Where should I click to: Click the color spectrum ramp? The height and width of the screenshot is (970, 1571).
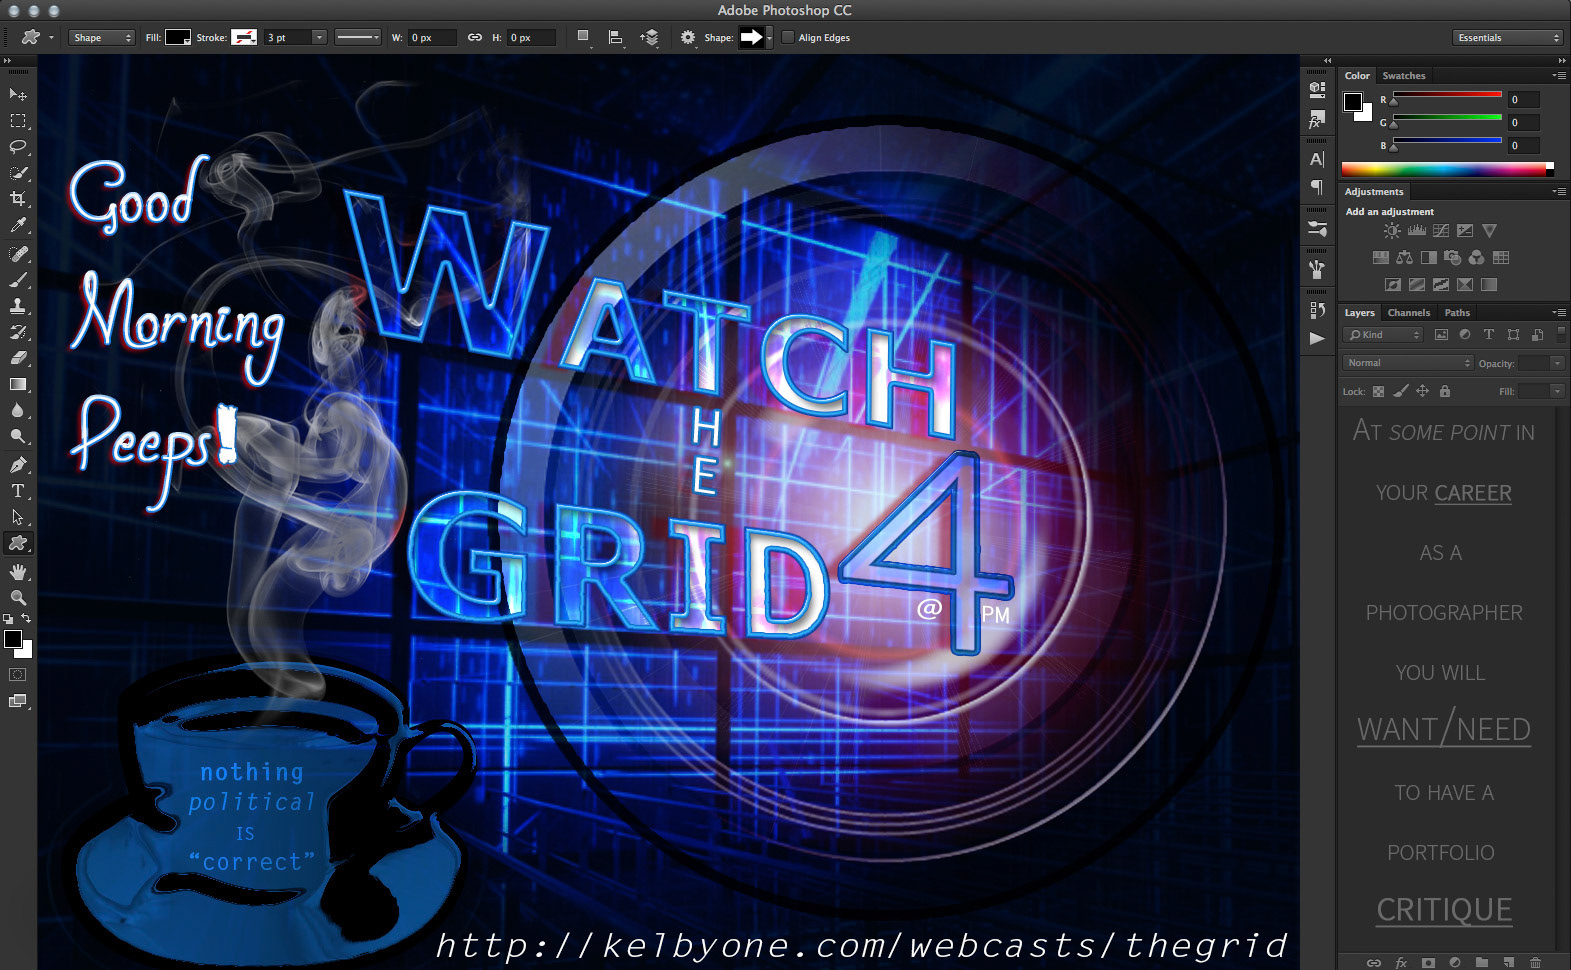click(x=1447, y=169)
